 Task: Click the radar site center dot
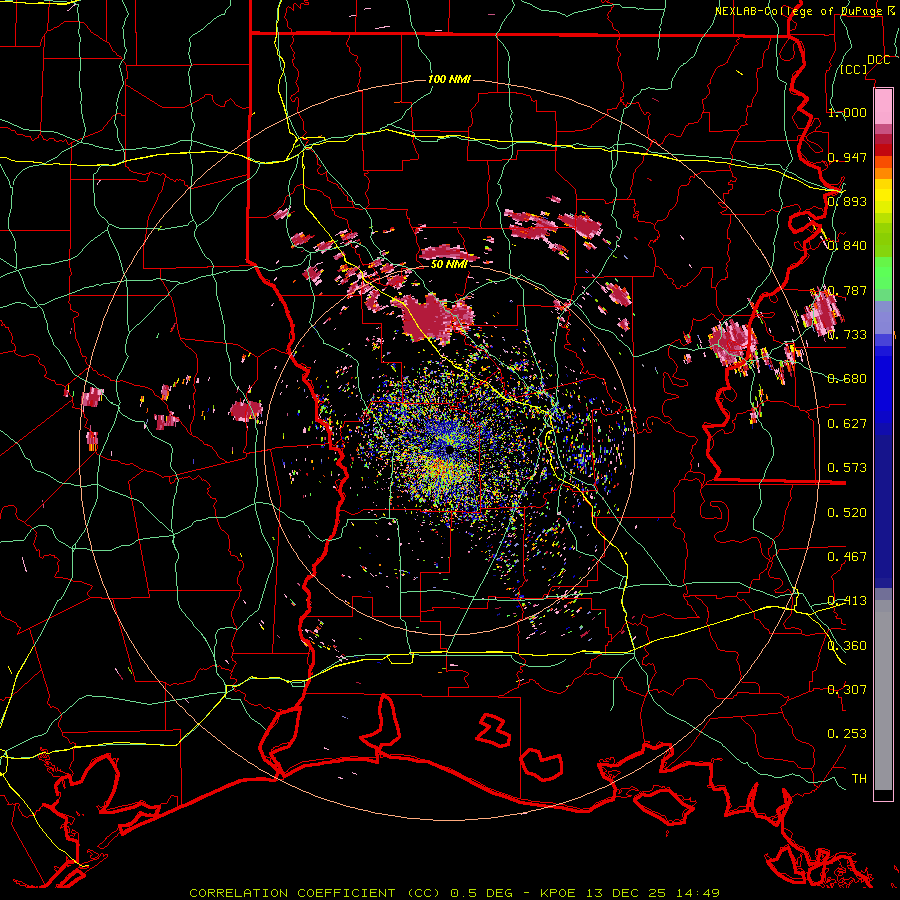tap(449, 450)
